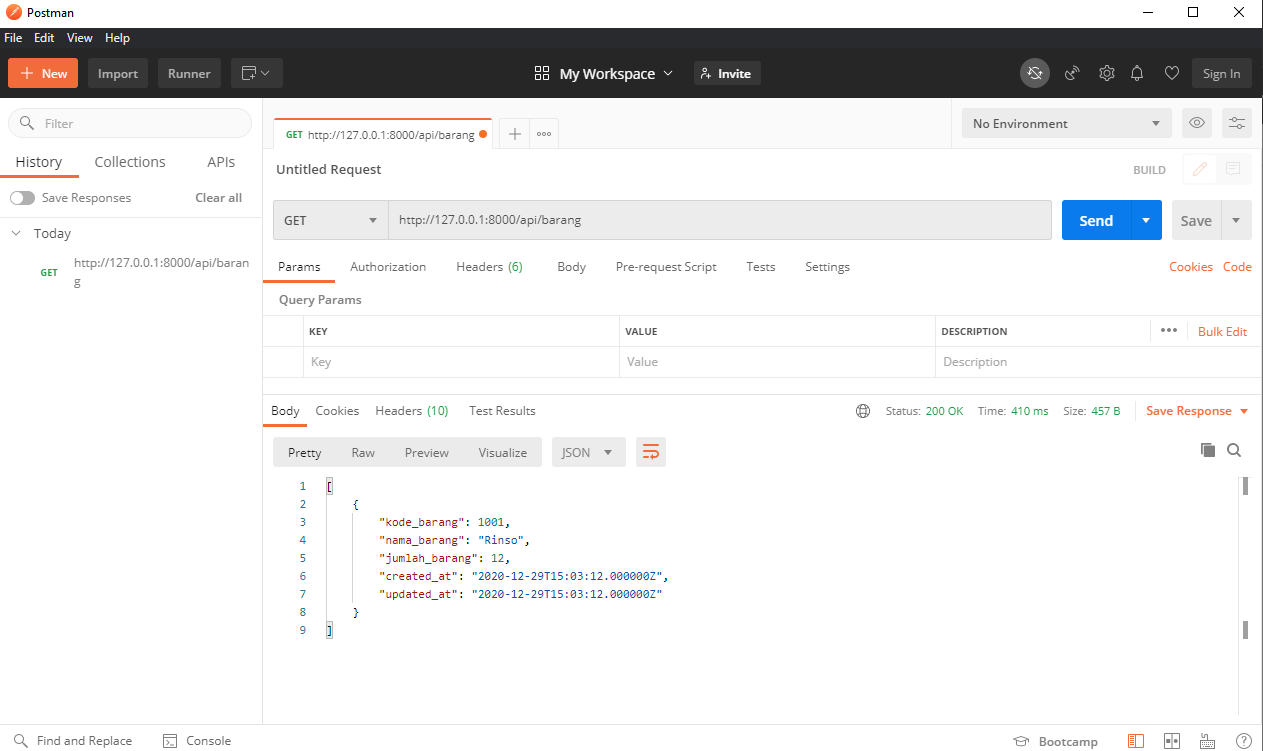Open the View menu
The width and height of the screenshot is (1263, 751).
[80, 37]
